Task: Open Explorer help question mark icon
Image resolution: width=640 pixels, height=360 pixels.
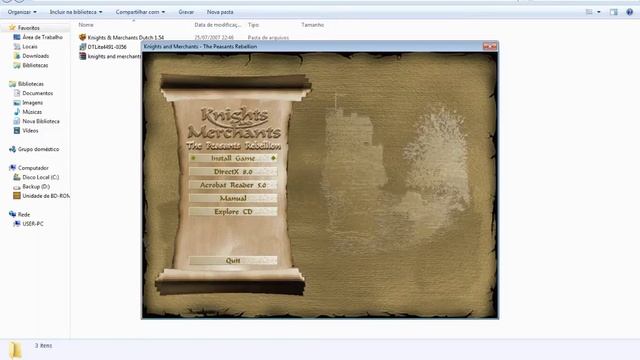Action: click(x=629, y=12)
